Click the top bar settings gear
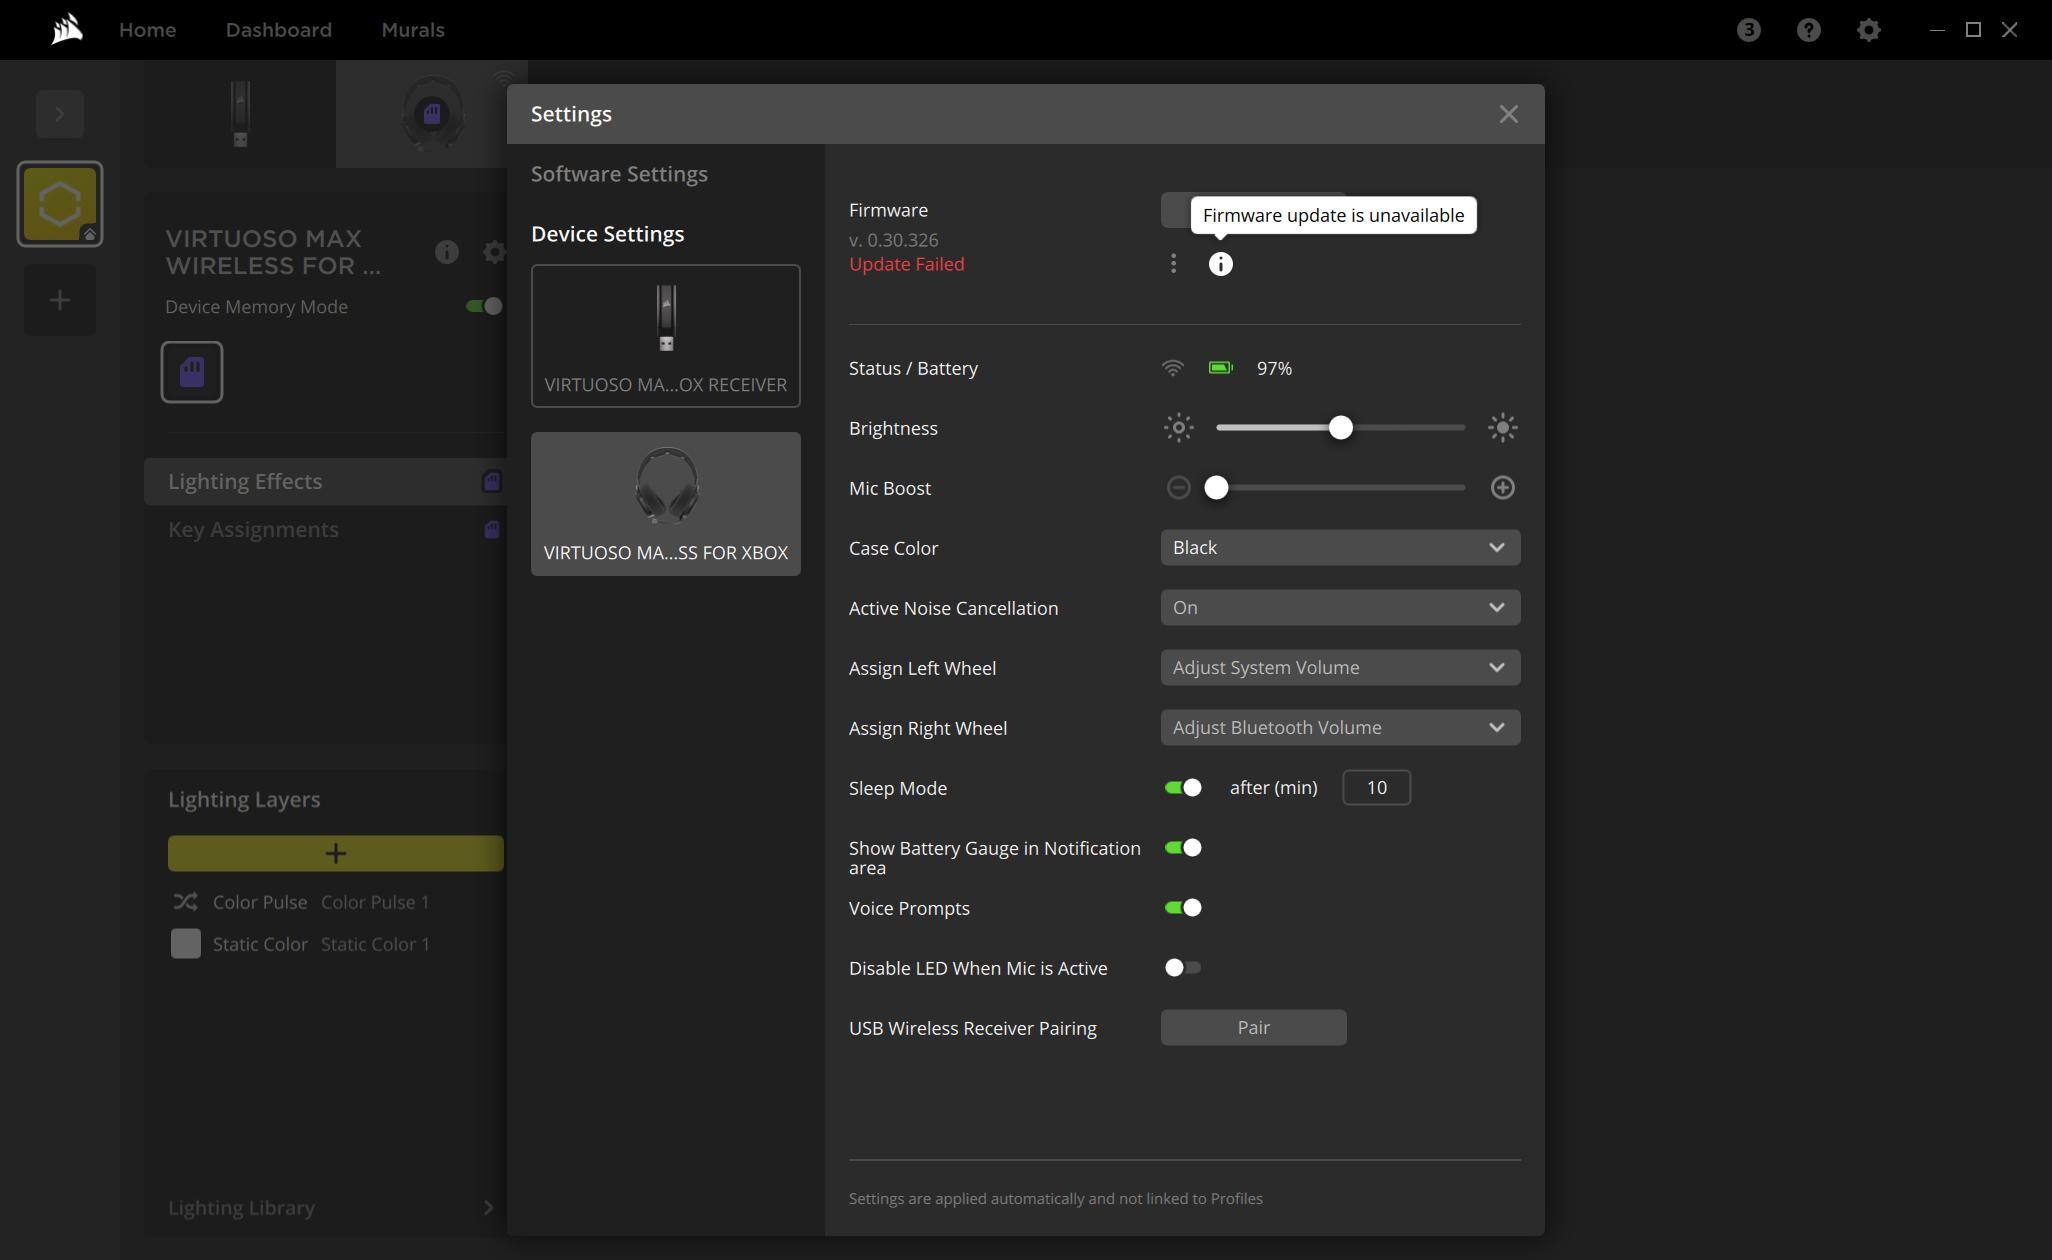This screenshot has width=2052, height=1260. (x=1868, y=30)
